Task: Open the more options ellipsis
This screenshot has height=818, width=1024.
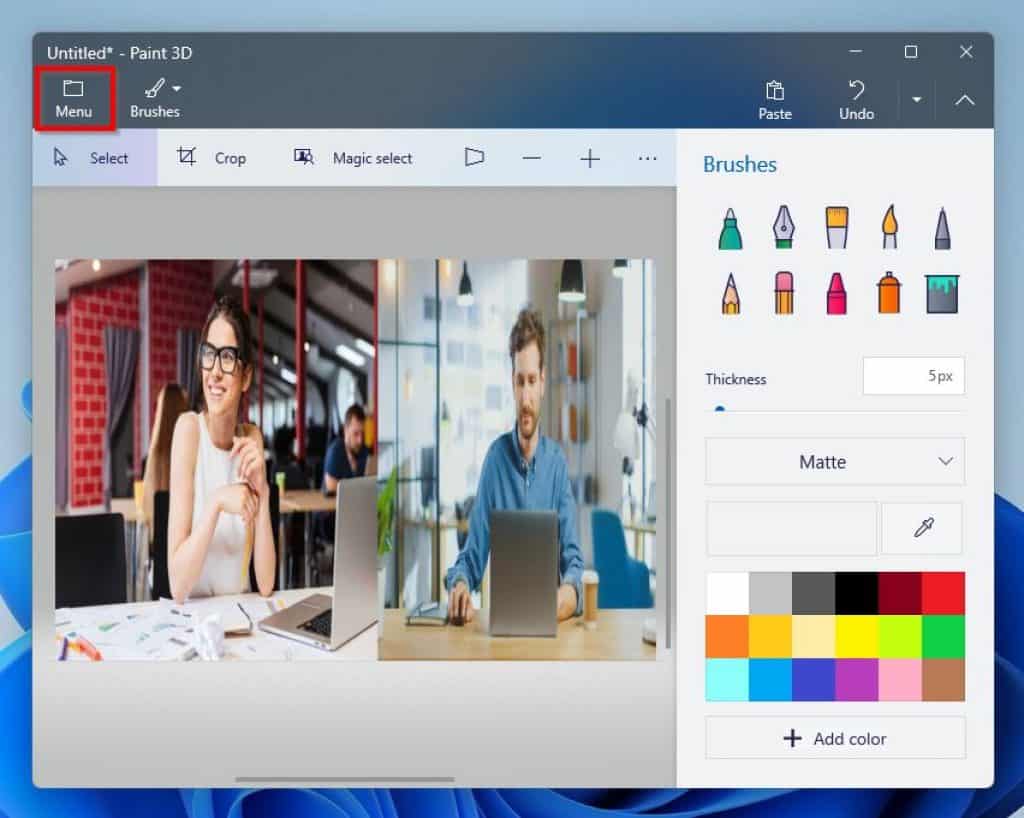Action: (647, 158)
